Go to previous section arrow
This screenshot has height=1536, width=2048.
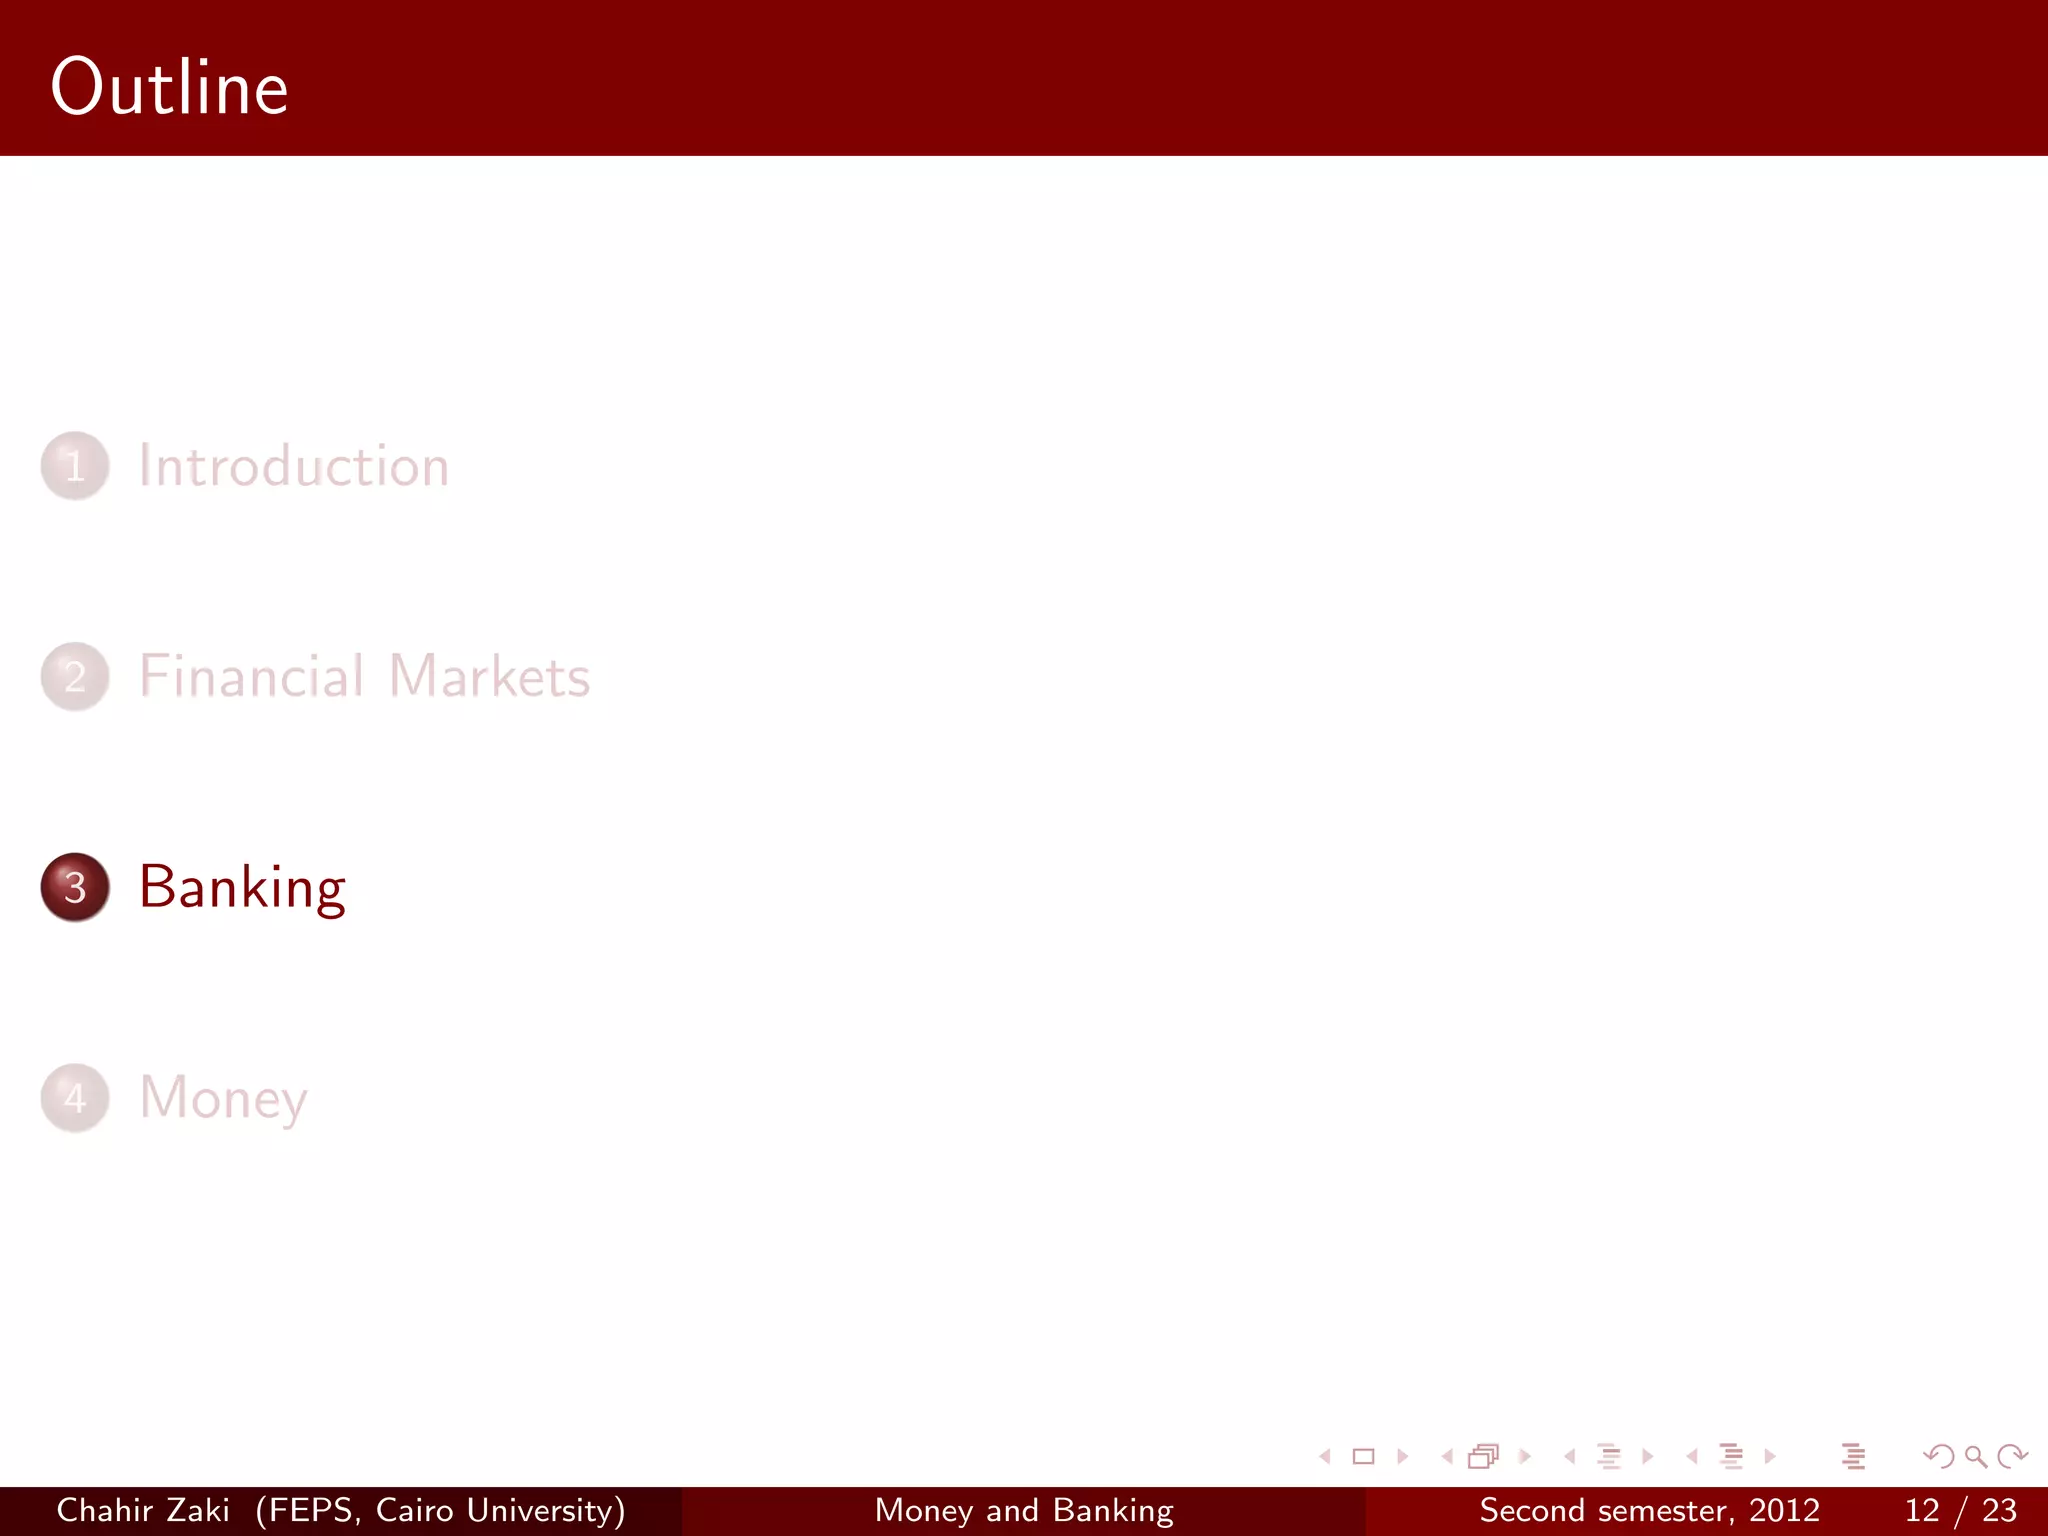tap(1692, 1457)
